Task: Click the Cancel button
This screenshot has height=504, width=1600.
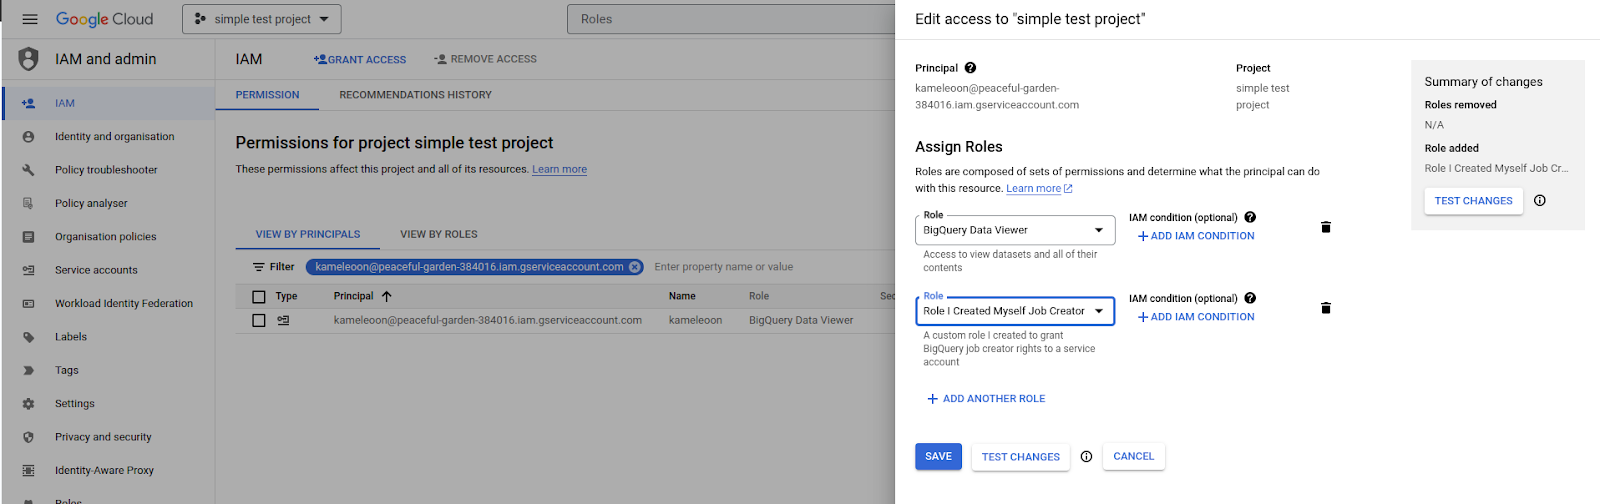Action: [1134, 457]
